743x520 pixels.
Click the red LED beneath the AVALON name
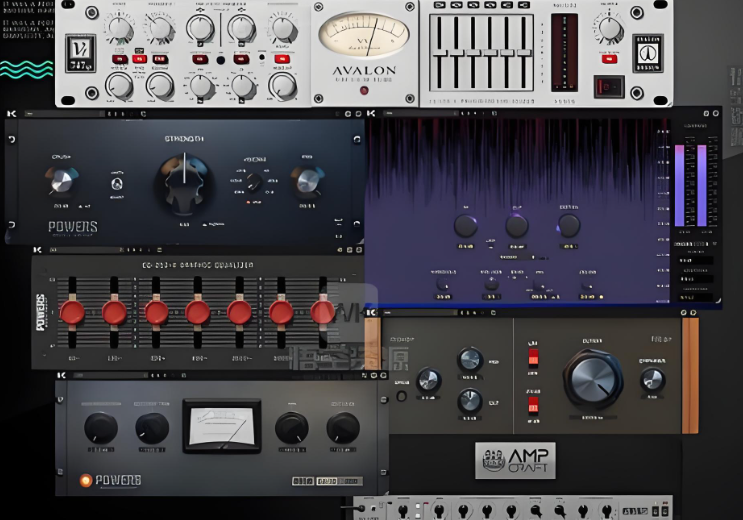pos(364,91)
